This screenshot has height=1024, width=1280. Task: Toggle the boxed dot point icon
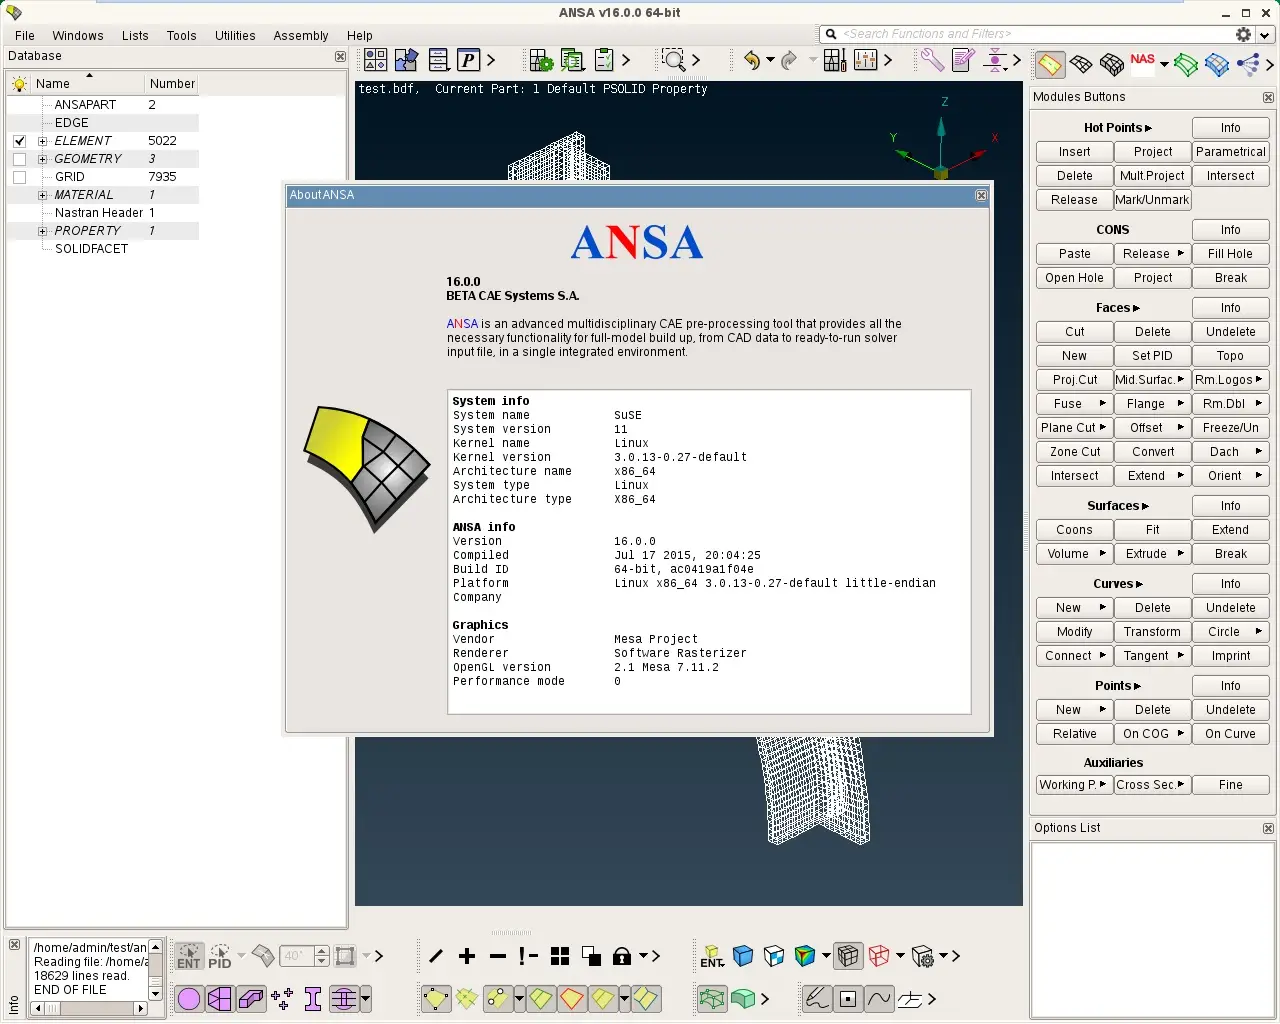[848, 998]
